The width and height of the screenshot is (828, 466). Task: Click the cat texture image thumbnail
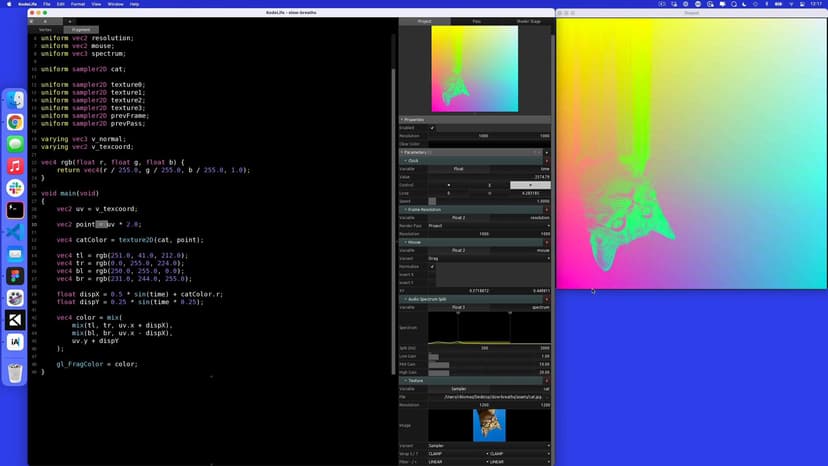tap(489, 424)
